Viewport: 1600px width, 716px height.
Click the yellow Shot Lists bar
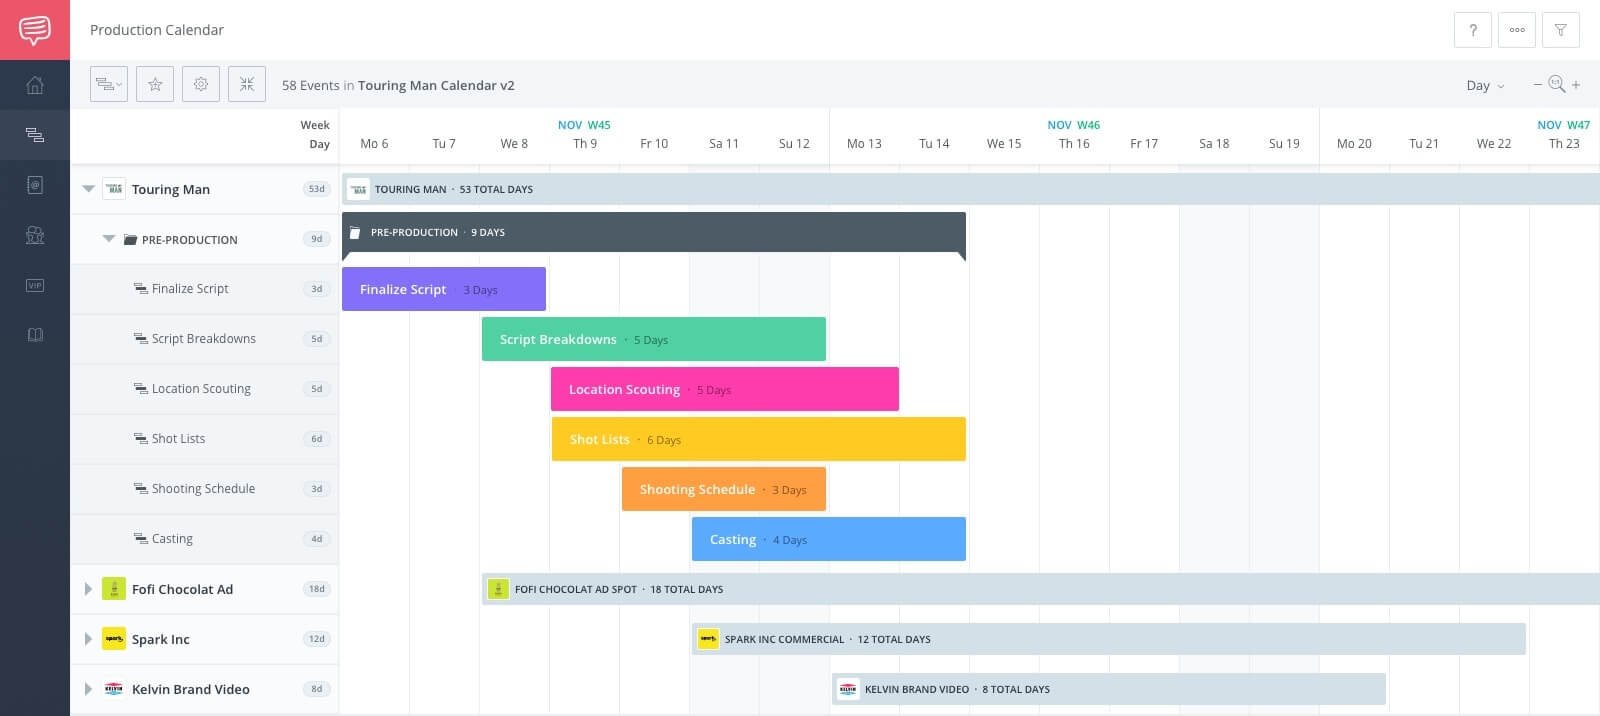(x=759, y=439)
